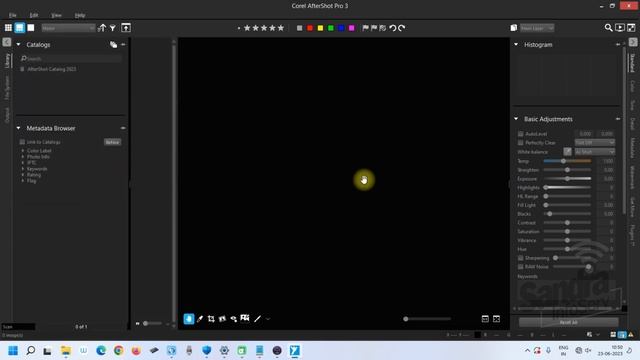This screenshot has width=640, height=360.
Task: Collapse the Metadata Browser panel triangle
Action: (18, 128)
